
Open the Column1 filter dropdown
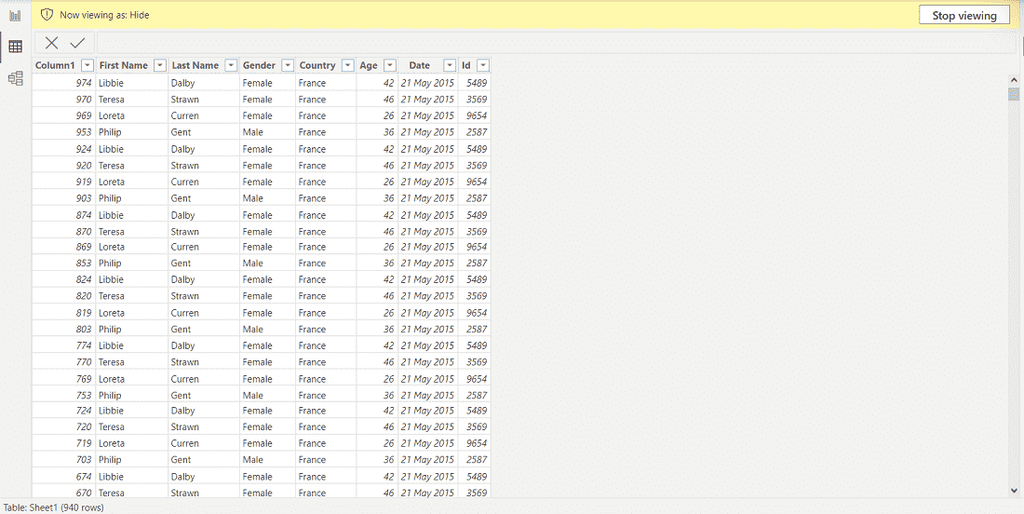(87, 65)
